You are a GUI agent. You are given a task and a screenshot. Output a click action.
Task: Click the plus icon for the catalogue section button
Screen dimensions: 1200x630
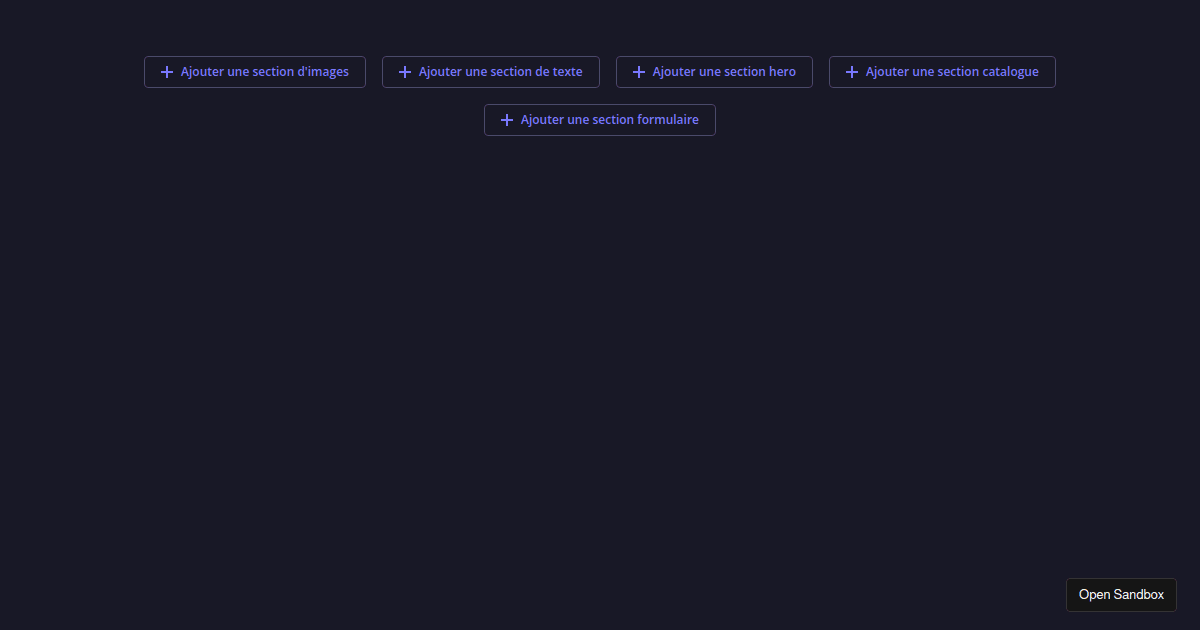click(x=852, y=71)
